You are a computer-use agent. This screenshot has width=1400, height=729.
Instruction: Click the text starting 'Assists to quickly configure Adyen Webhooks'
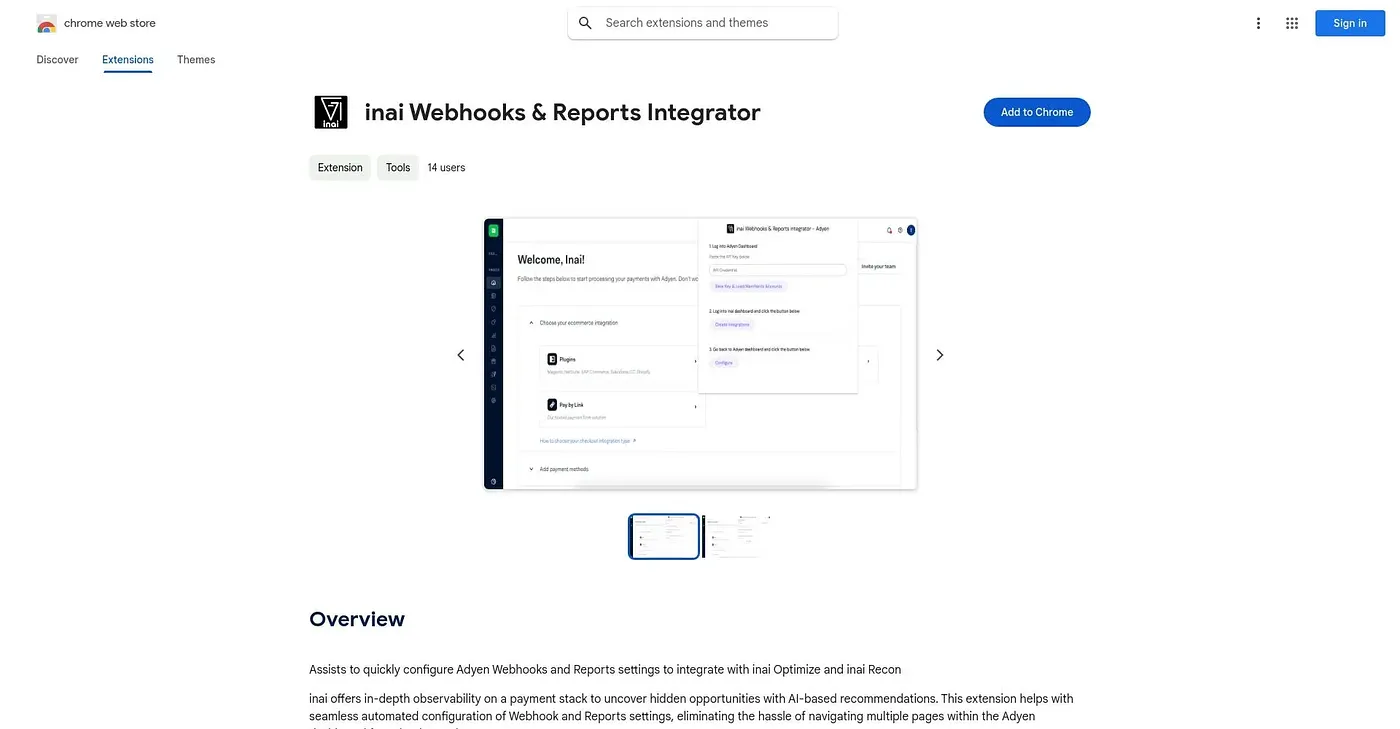pyautogui.click(x=605, y=669)
